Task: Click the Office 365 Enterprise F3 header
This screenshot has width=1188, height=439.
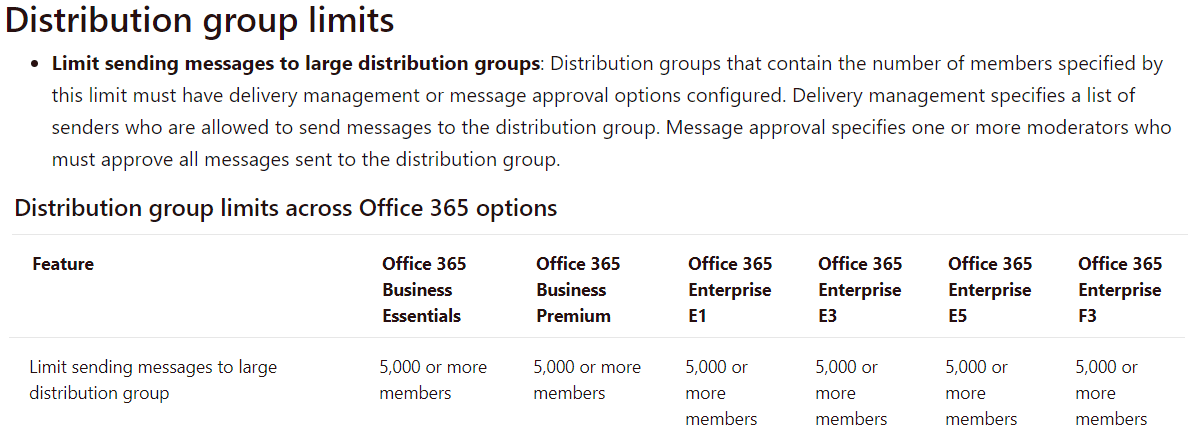Action: 1120,290
